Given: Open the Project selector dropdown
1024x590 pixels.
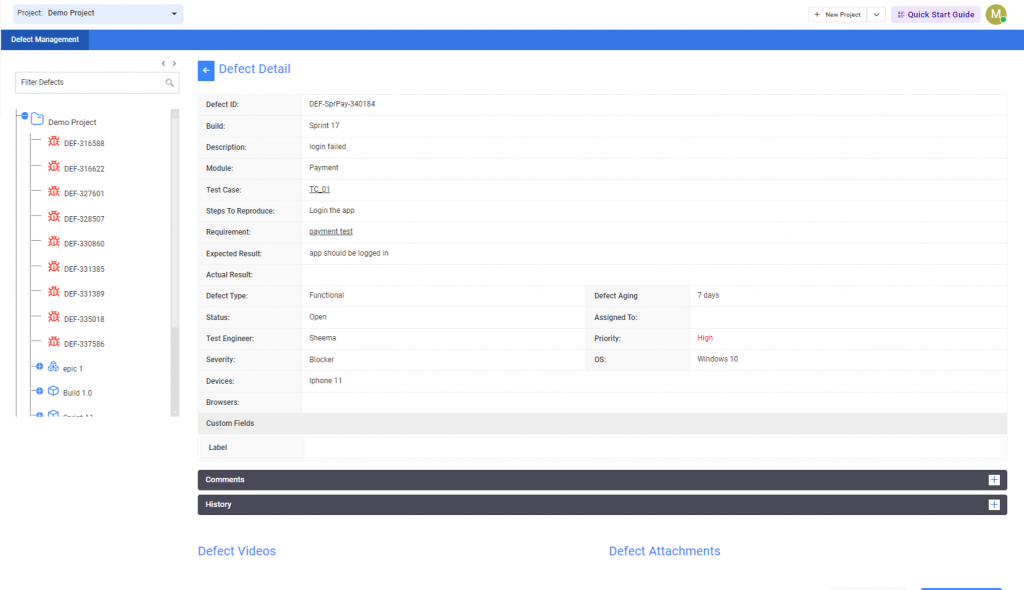Looking at the screenshot, I should coord(98,14).
